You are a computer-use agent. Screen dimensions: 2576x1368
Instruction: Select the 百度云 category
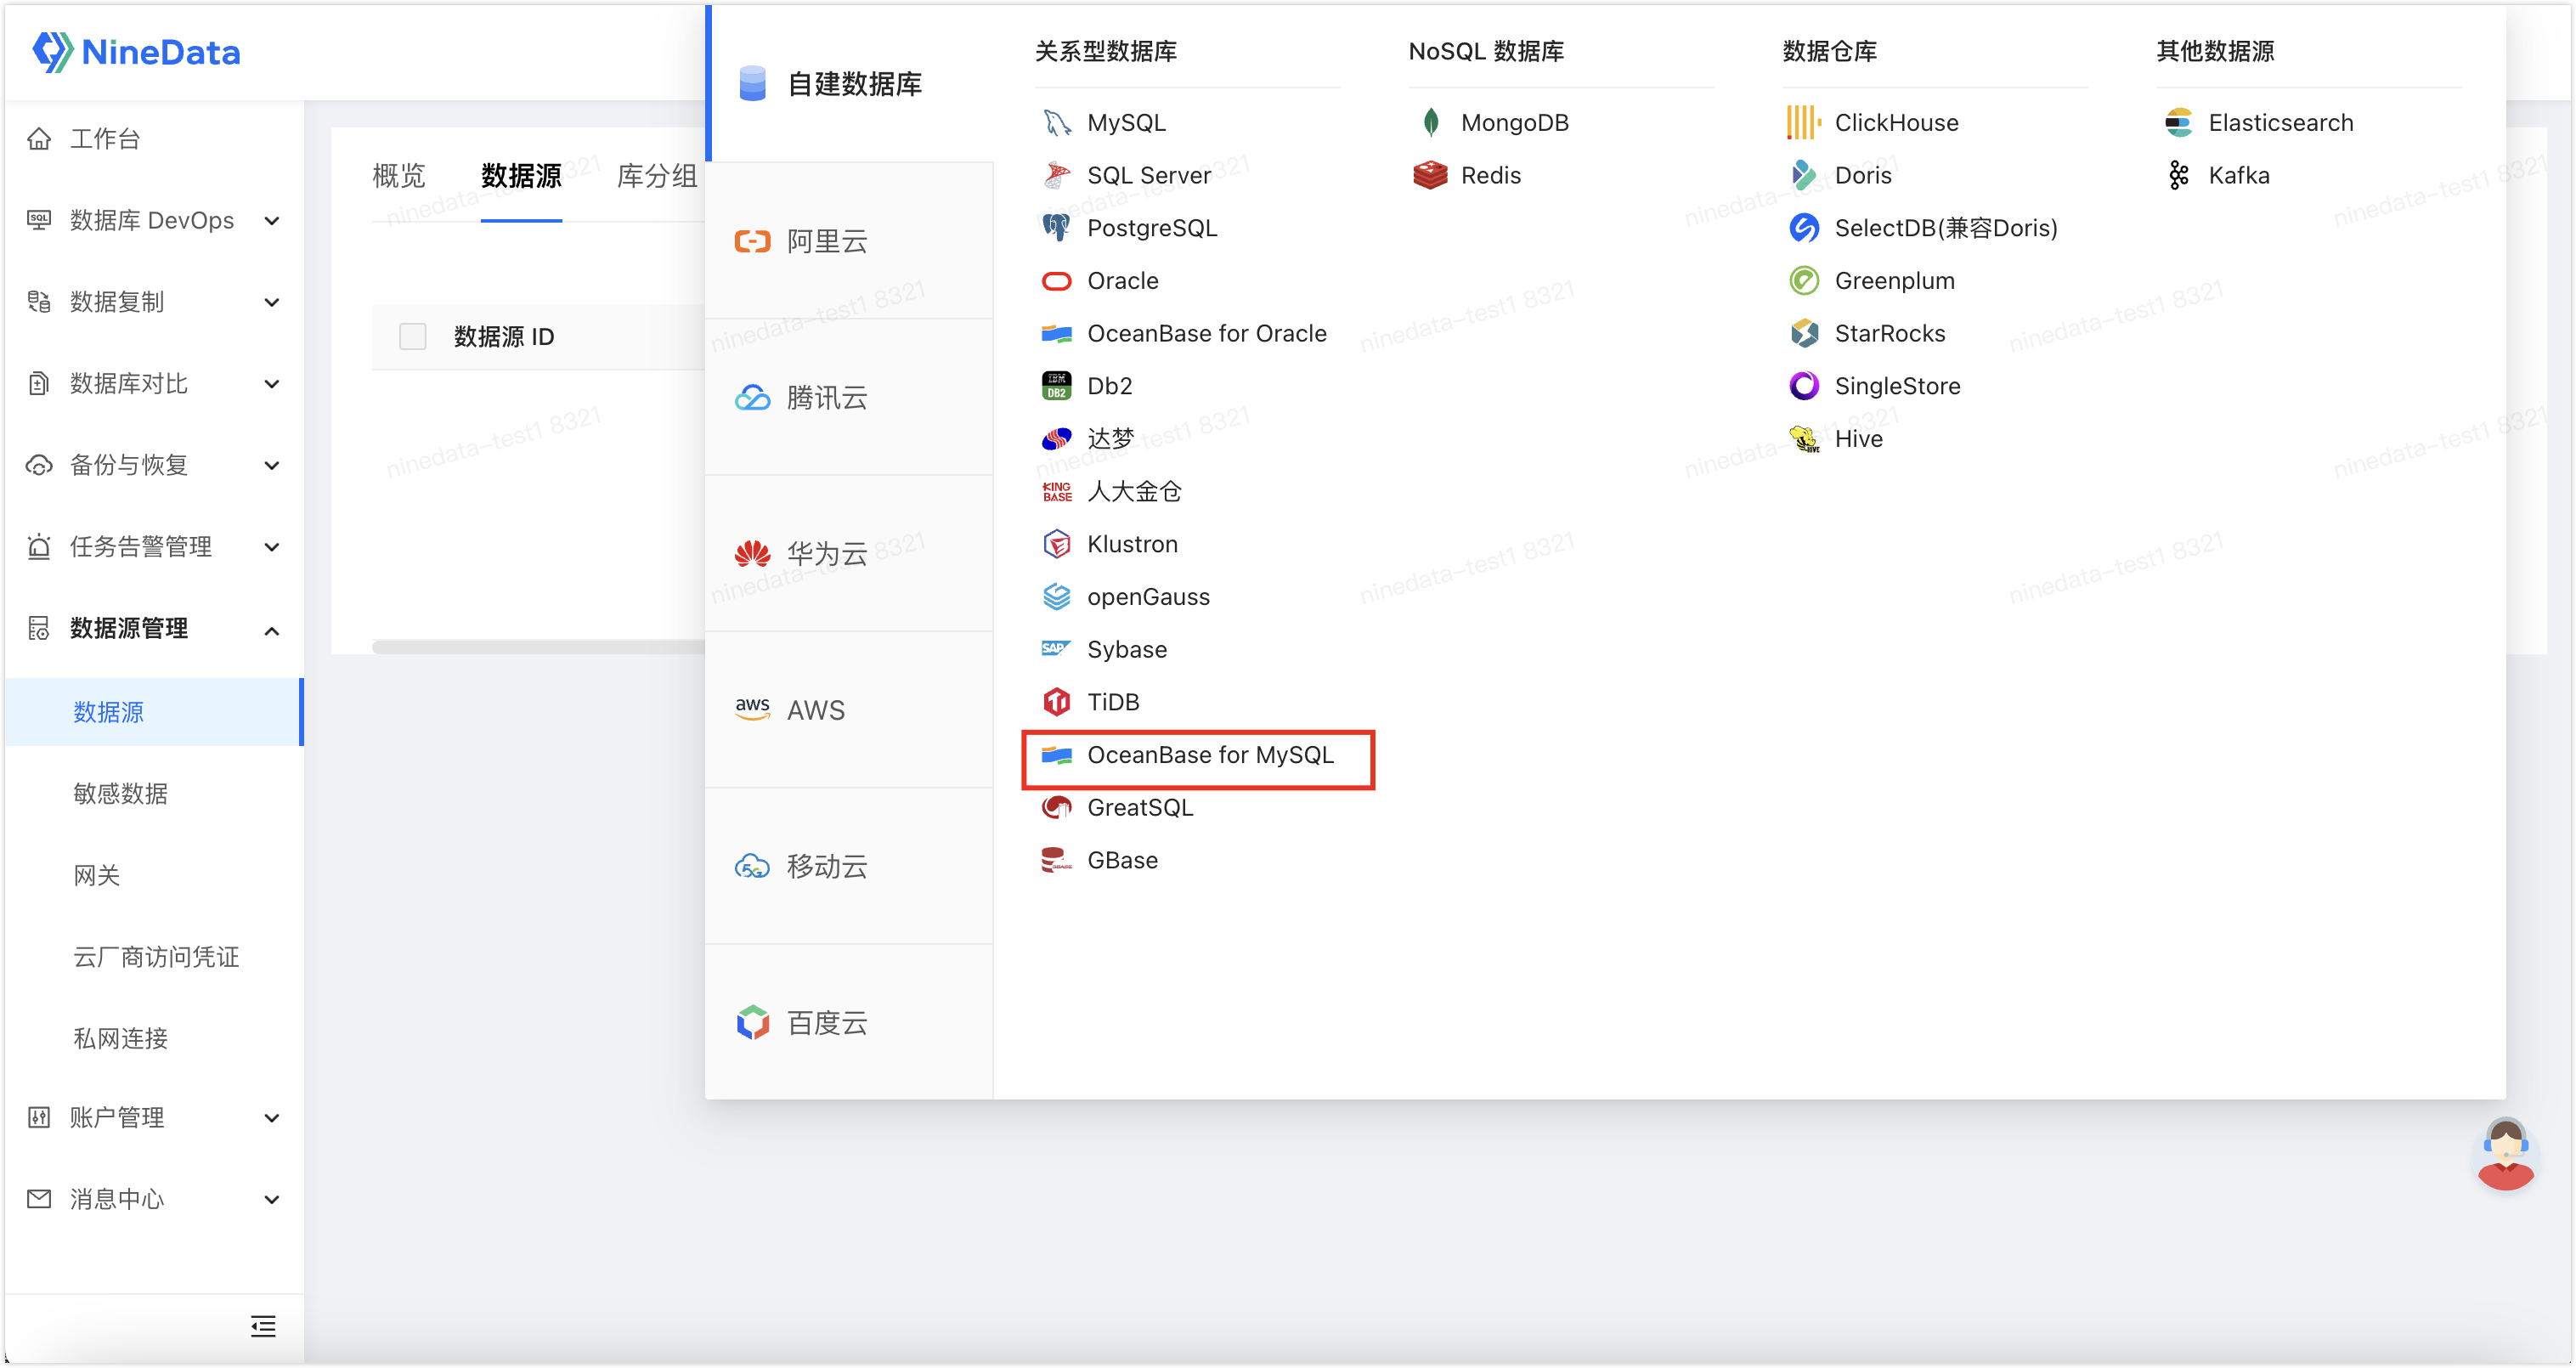850,1022
